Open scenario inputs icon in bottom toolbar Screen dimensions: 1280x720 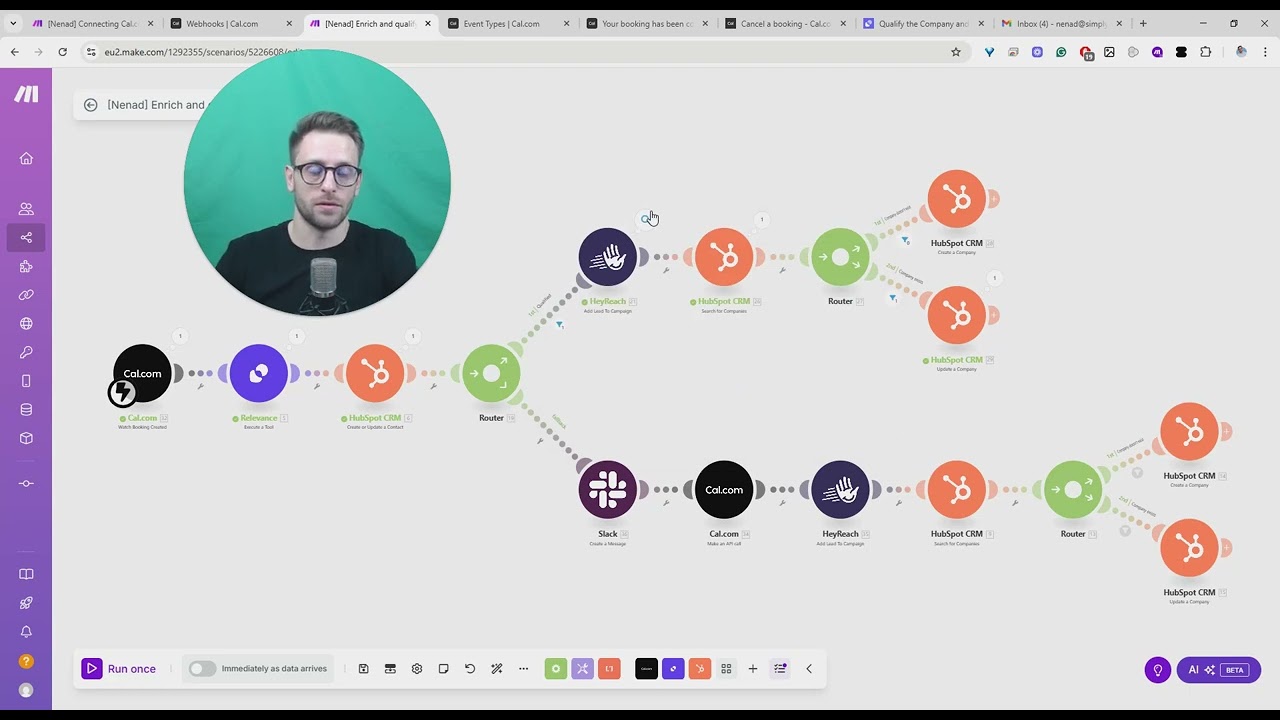[x=390, y=669]
